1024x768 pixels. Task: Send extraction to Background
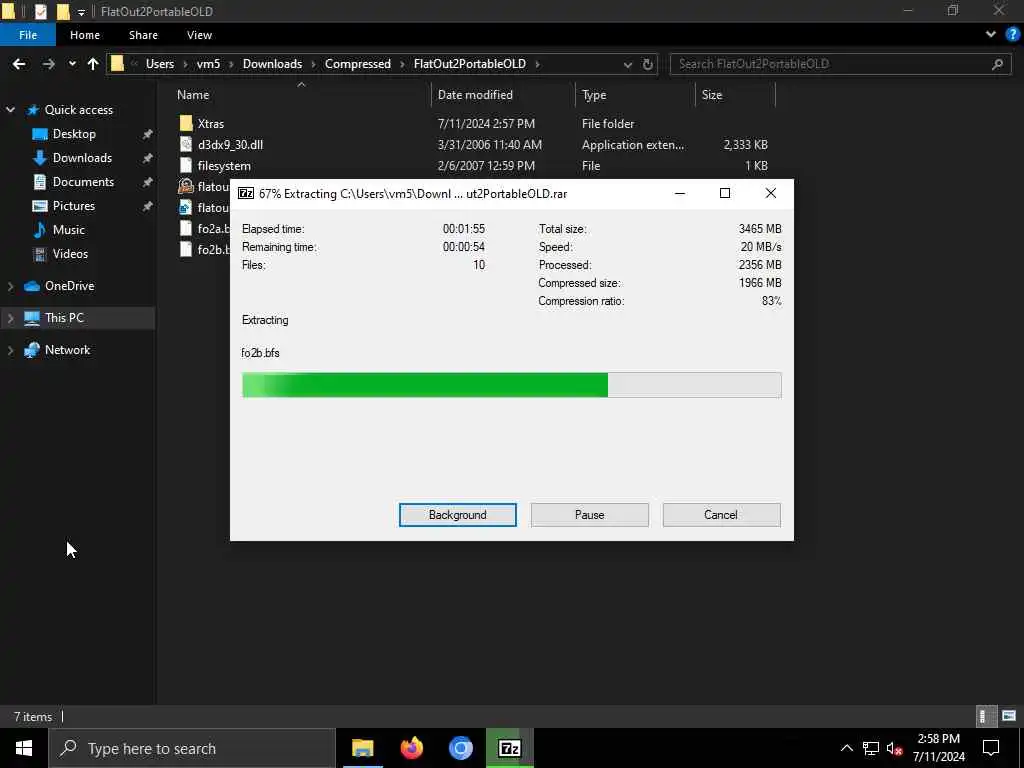(x=458, y=515)
